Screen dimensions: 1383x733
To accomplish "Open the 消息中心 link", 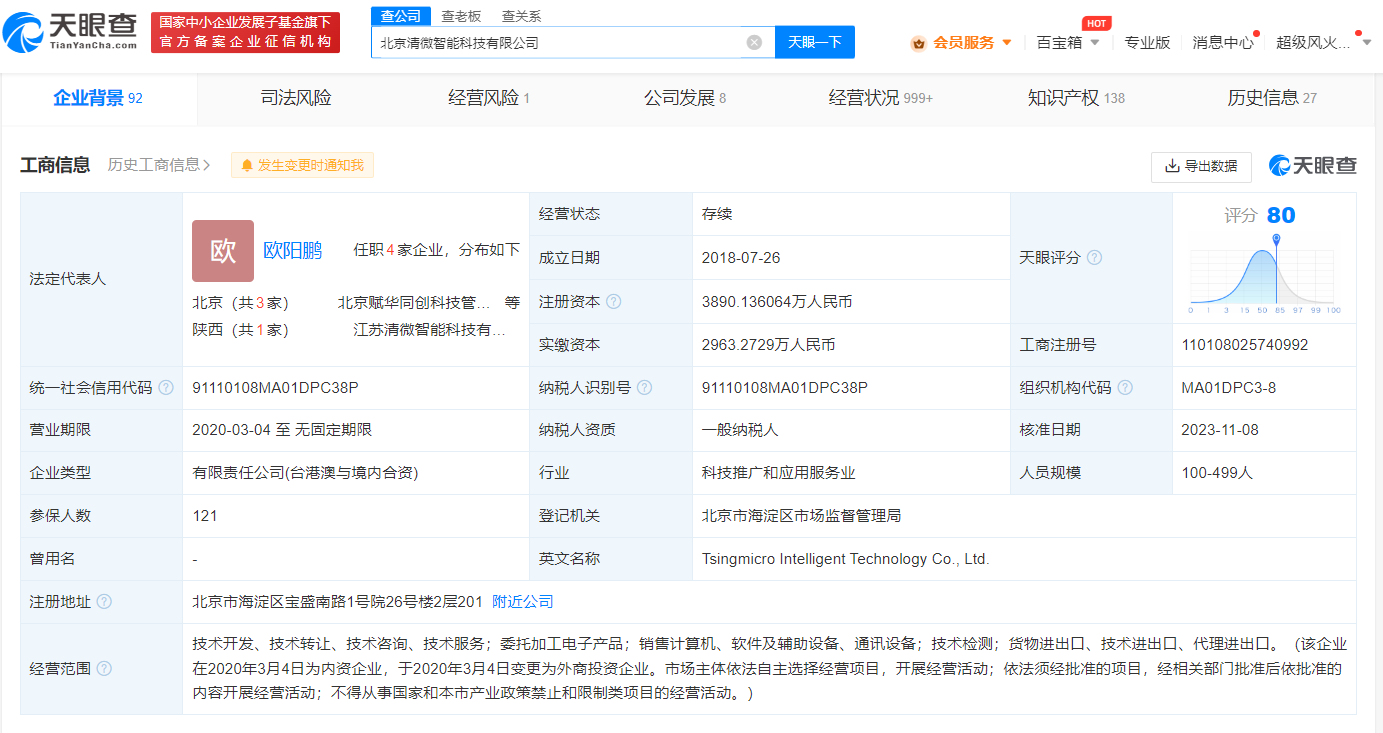I will pyautogui.click(x=1222, y=42).
